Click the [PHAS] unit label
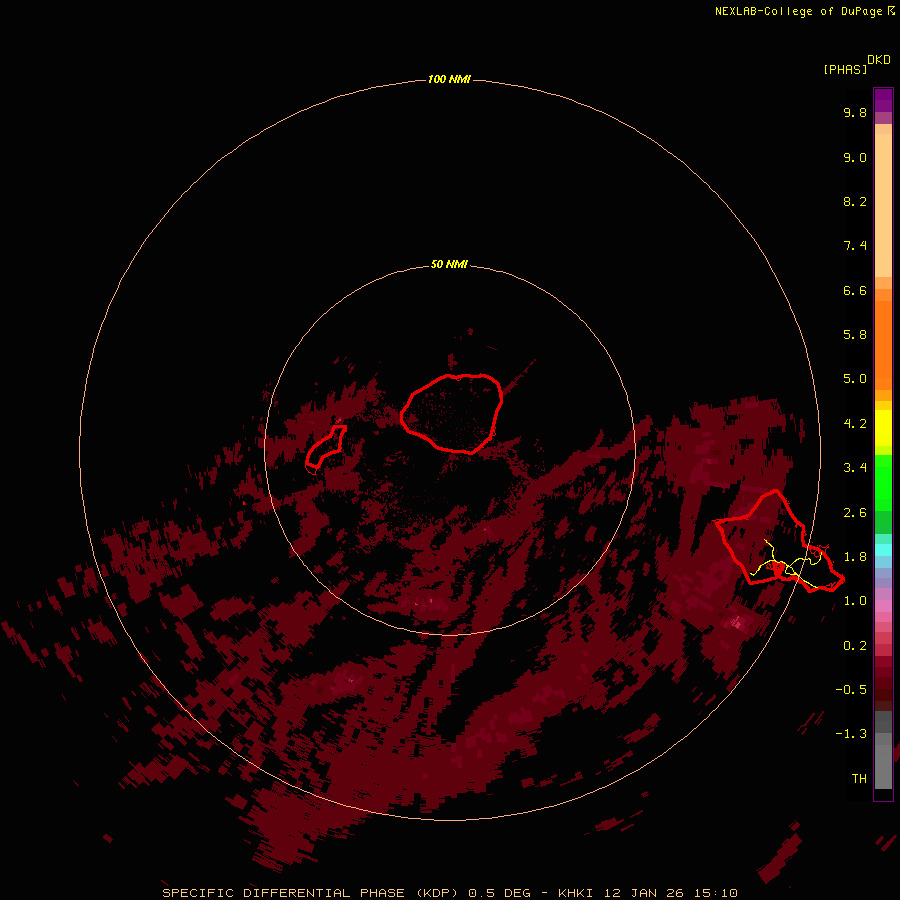 pyautogui.click(x=845, y=69)
